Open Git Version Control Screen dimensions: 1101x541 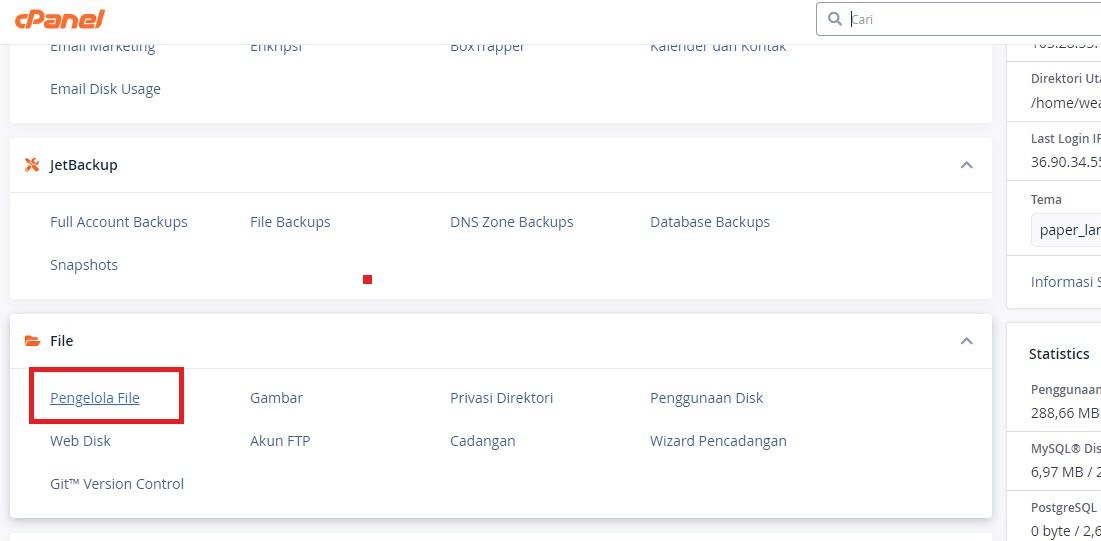click(117, 484)
